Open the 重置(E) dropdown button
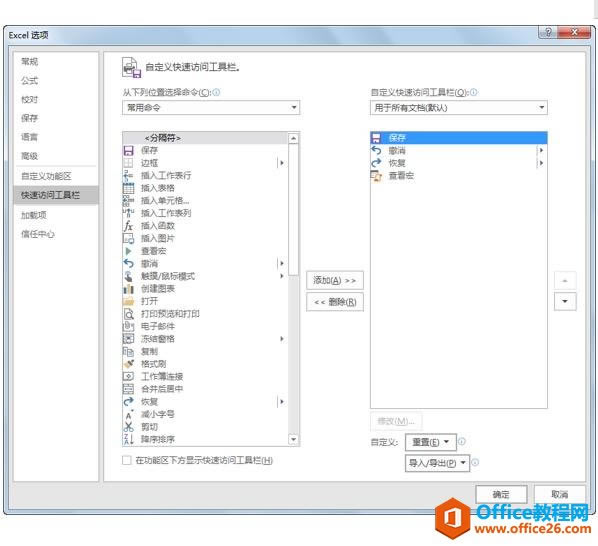This screenshot has height=546, width=598. pyautogui.click(x=431, y=442)
